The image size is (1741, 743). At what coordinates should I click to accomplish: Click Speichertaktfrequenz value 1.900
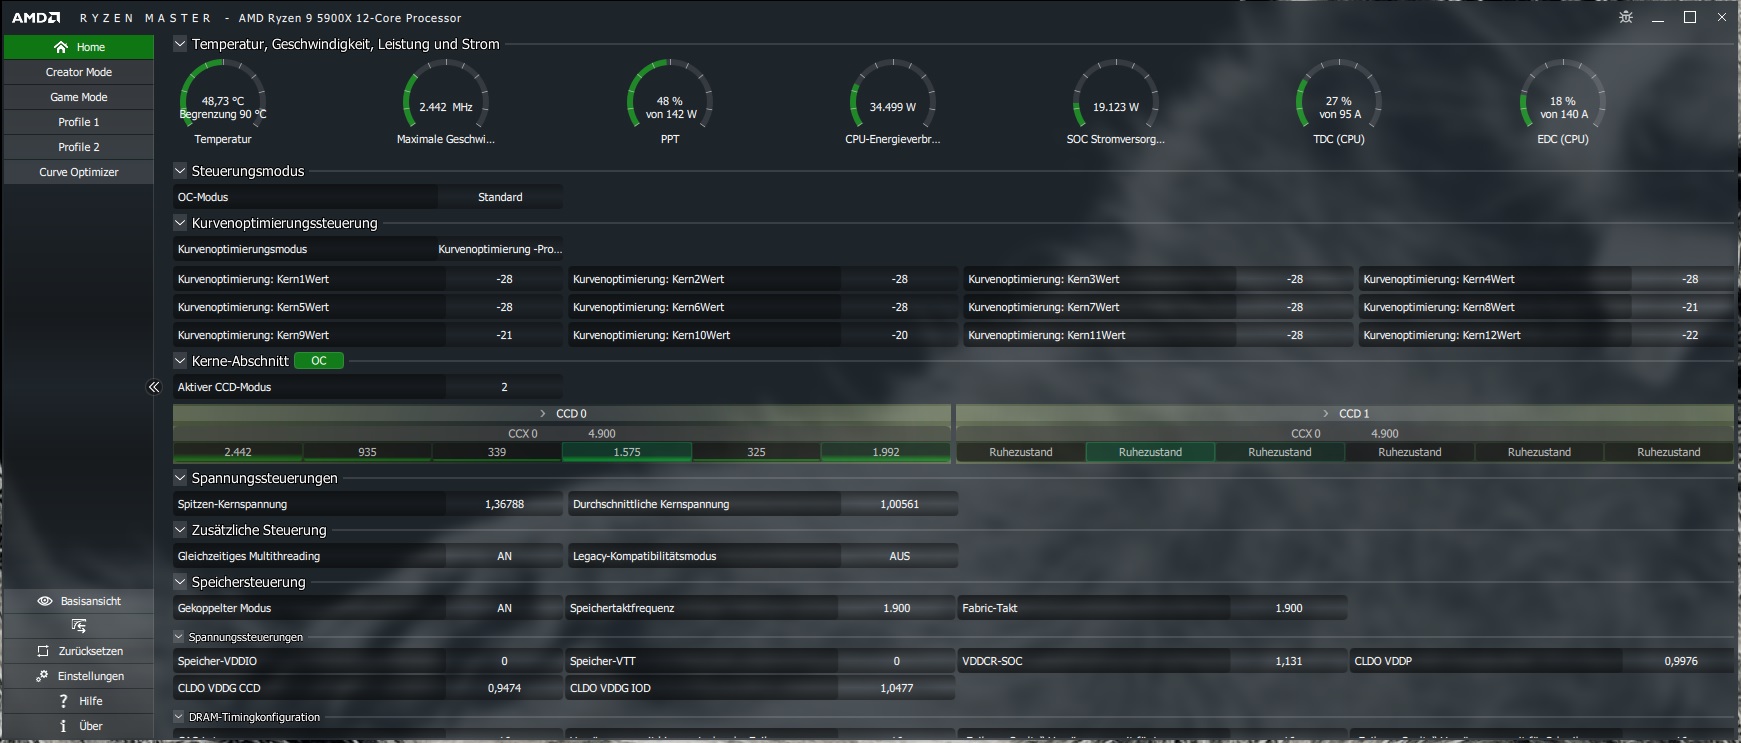(x=896, y=608)
